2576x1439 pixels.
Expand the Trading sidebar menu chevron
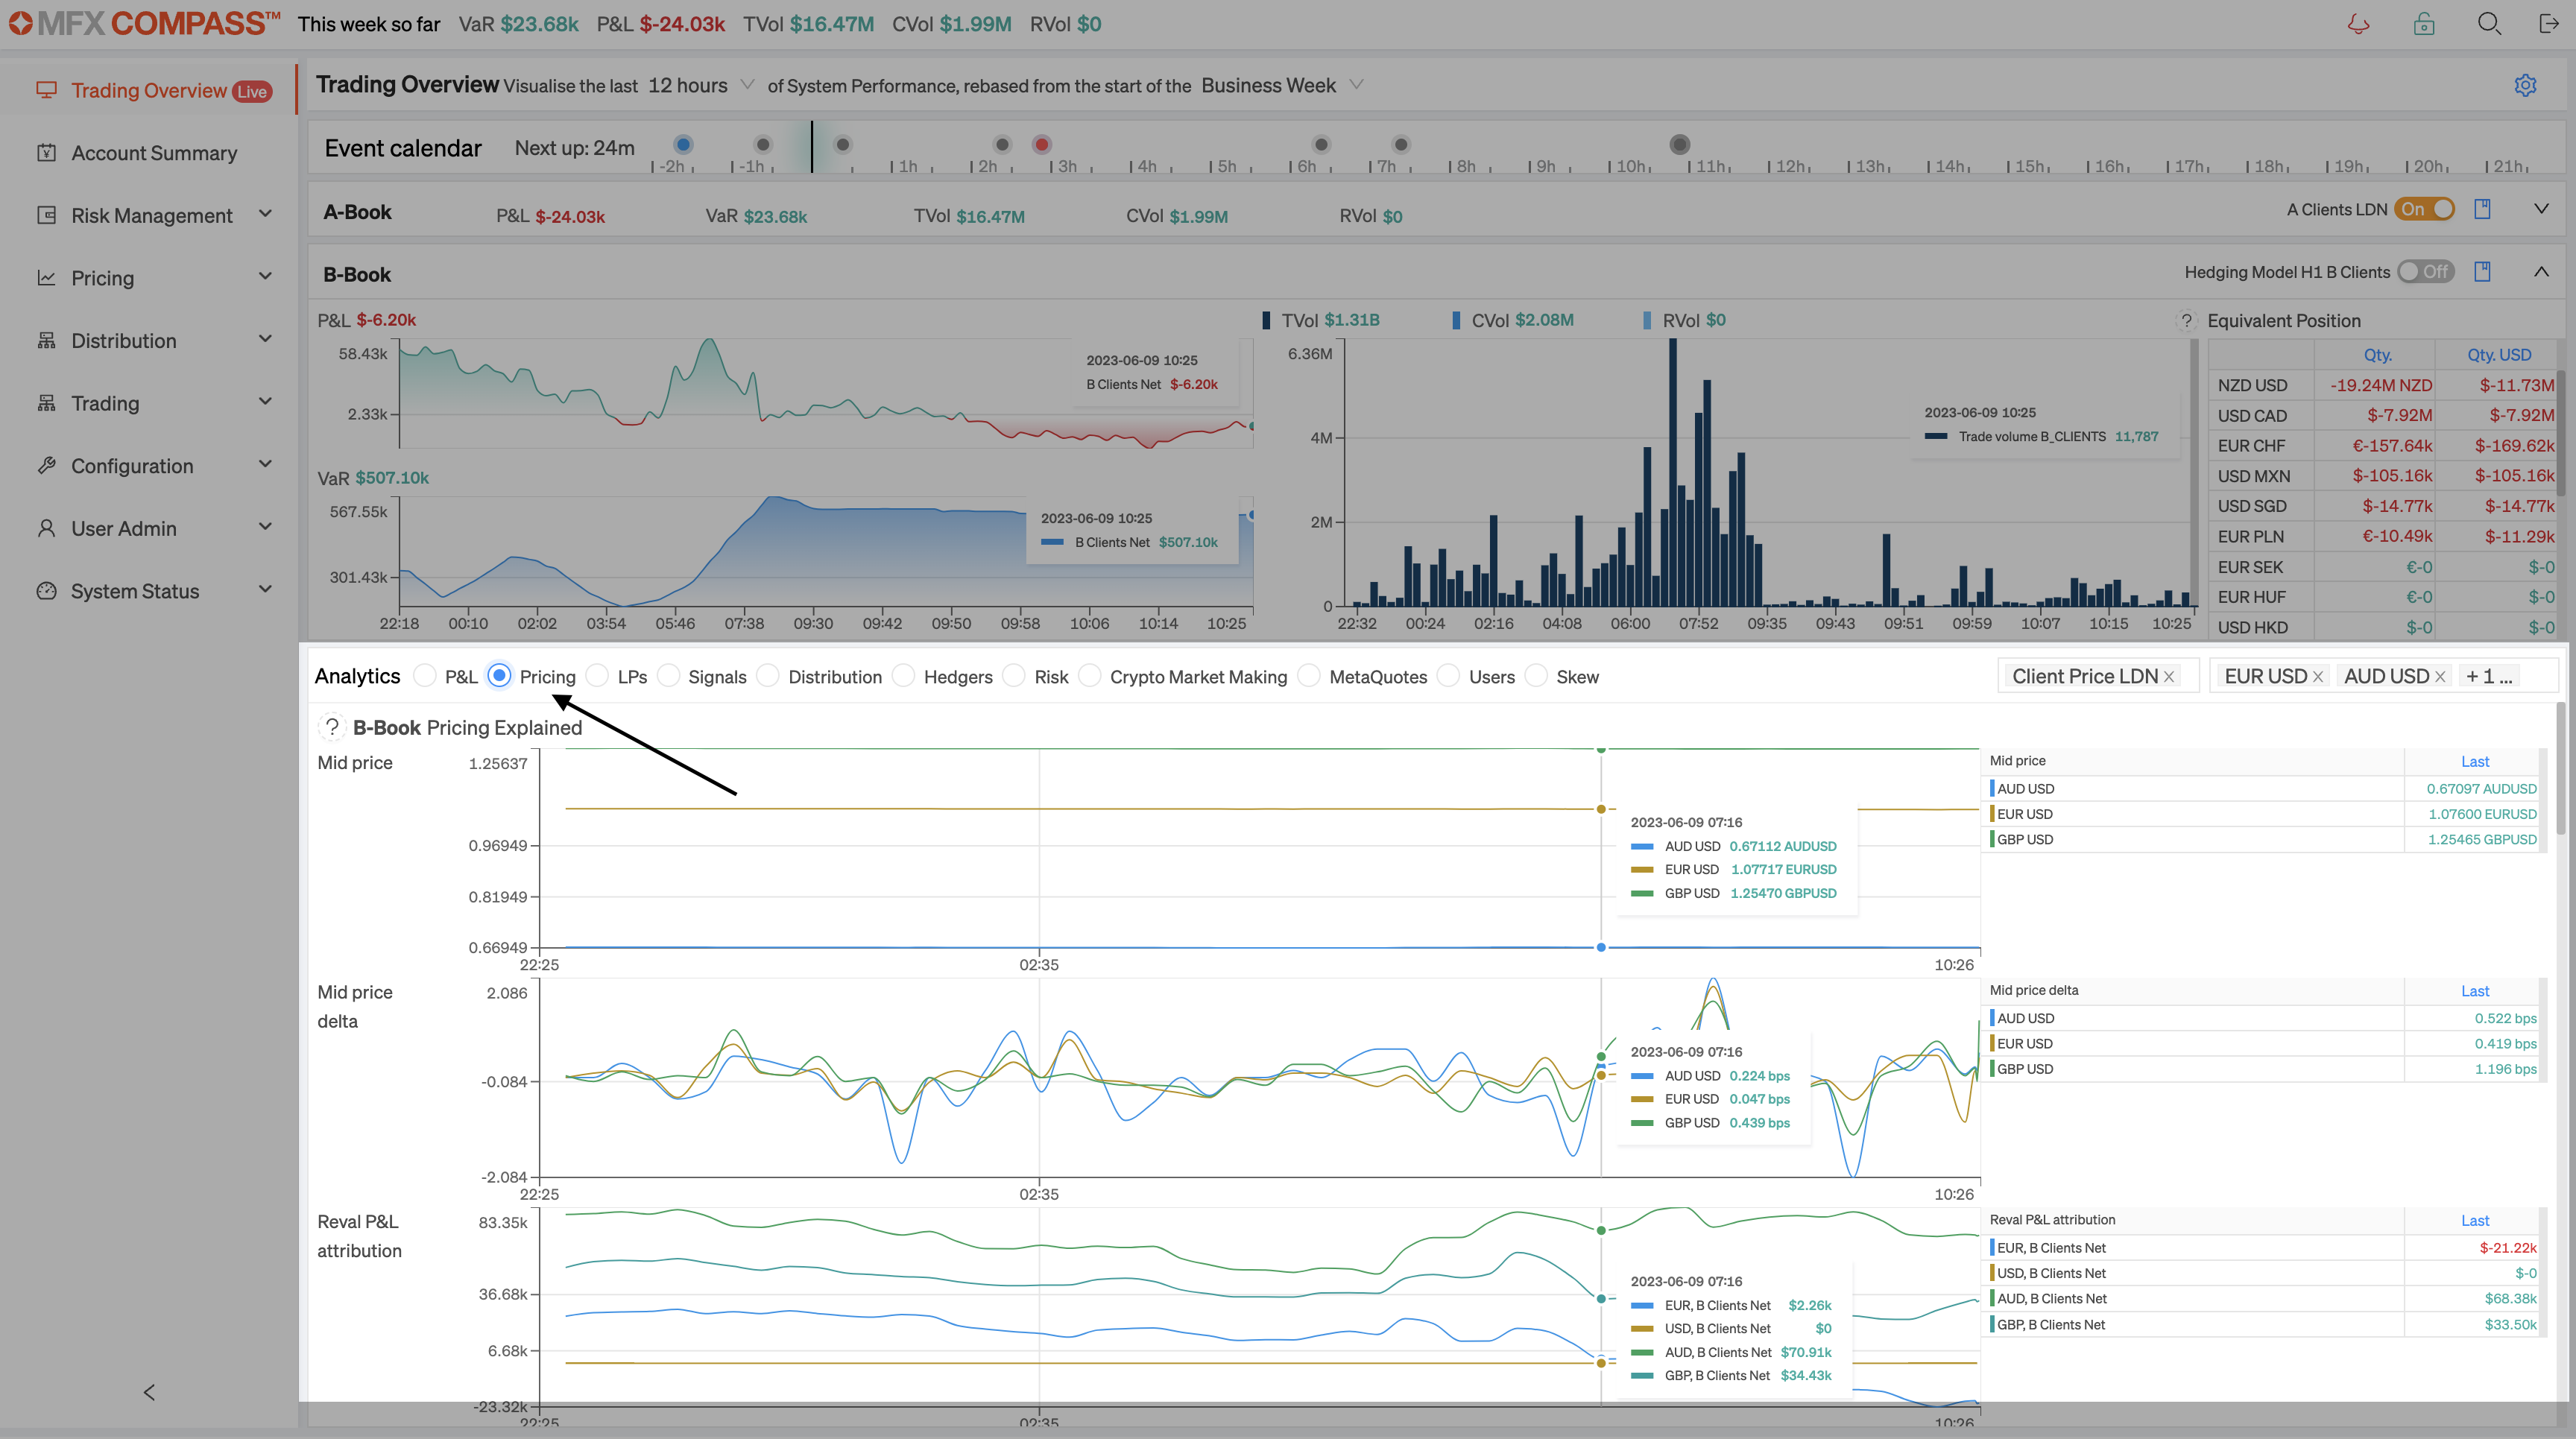coord(265,402)
